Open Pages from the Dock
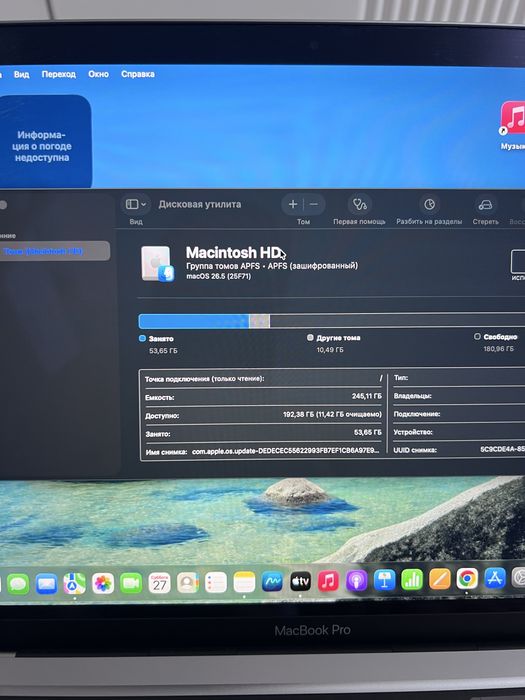This screenshot has height=700, width=525. click(x=440, y=579)
